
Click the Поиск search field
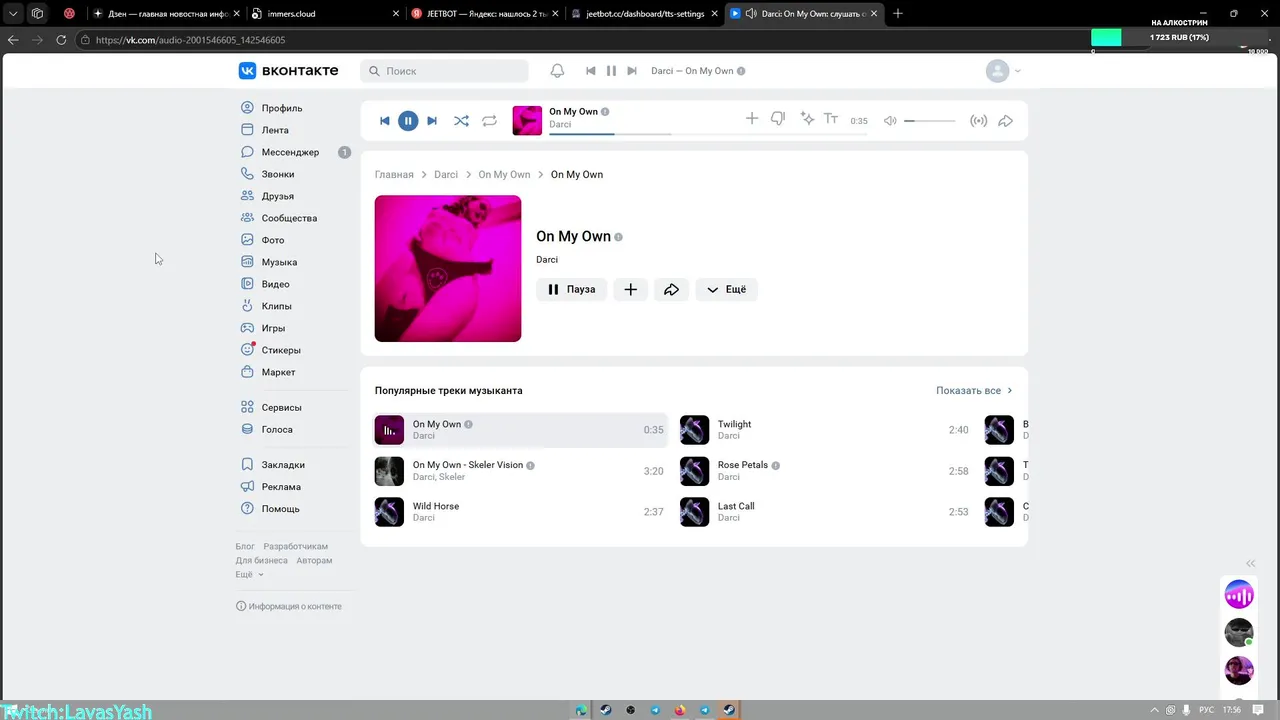444,71
